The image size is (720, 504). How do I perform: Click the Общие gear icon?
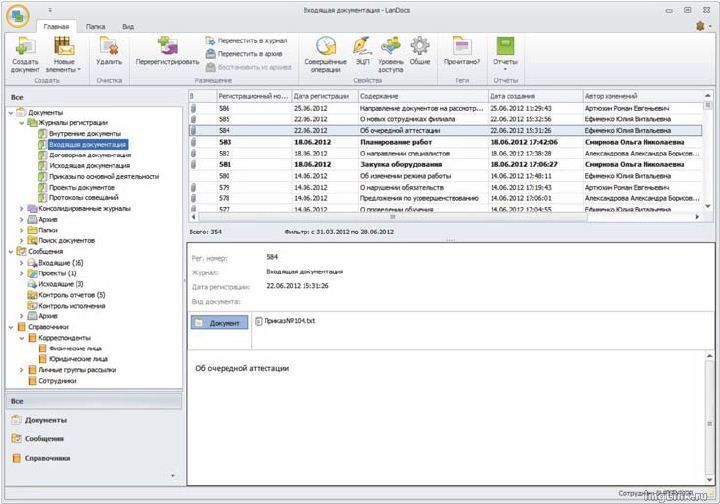pyautogui.click(x=420, y=51)
